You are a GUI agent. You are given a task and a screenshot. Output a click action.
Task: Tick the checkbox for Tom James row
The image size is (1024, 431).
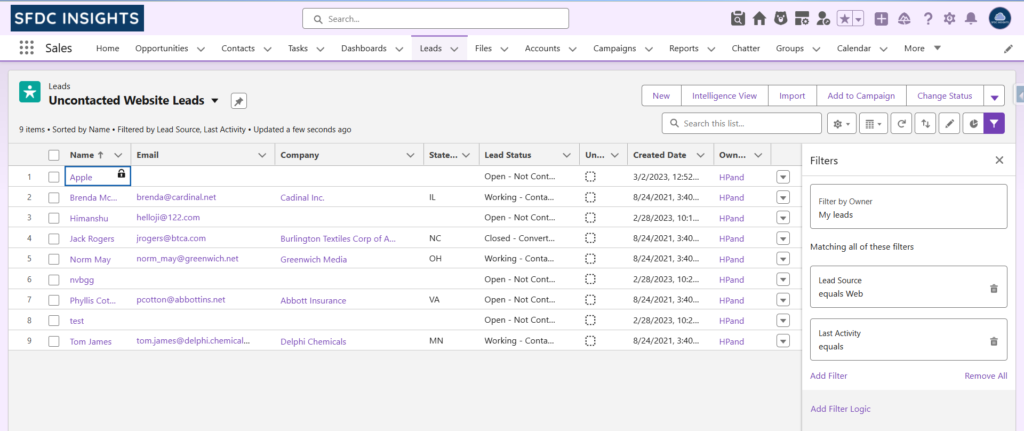(x=54, y=341)
